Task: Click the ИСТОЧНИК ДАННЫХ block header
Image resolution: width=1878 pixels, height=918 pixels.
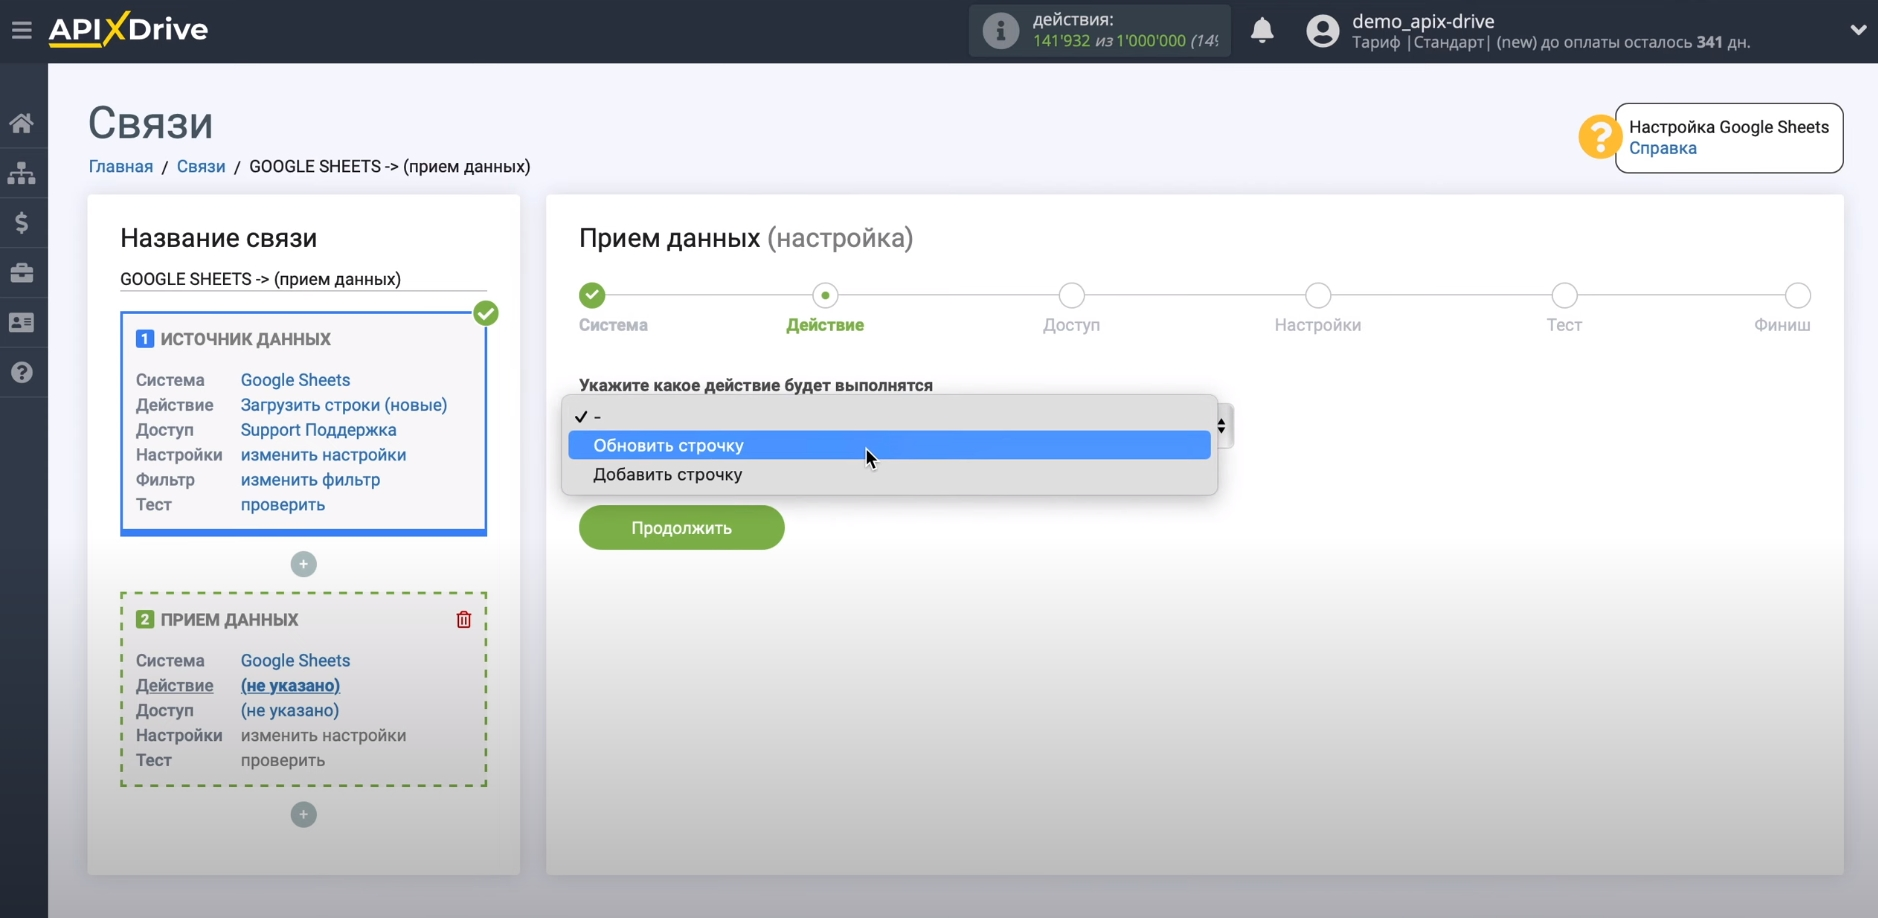Action: click(245, 339)
